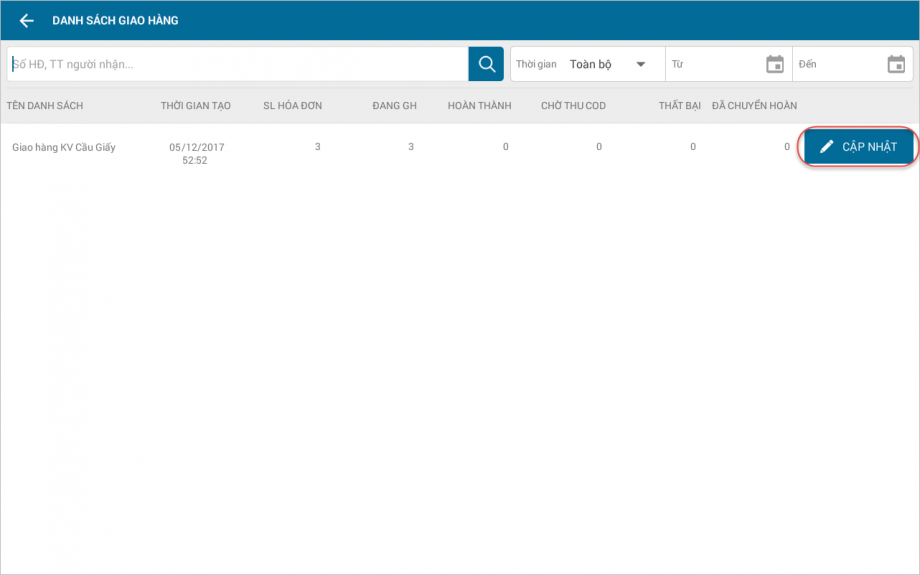Click the ĐANG GH column header

click(394, 106)
